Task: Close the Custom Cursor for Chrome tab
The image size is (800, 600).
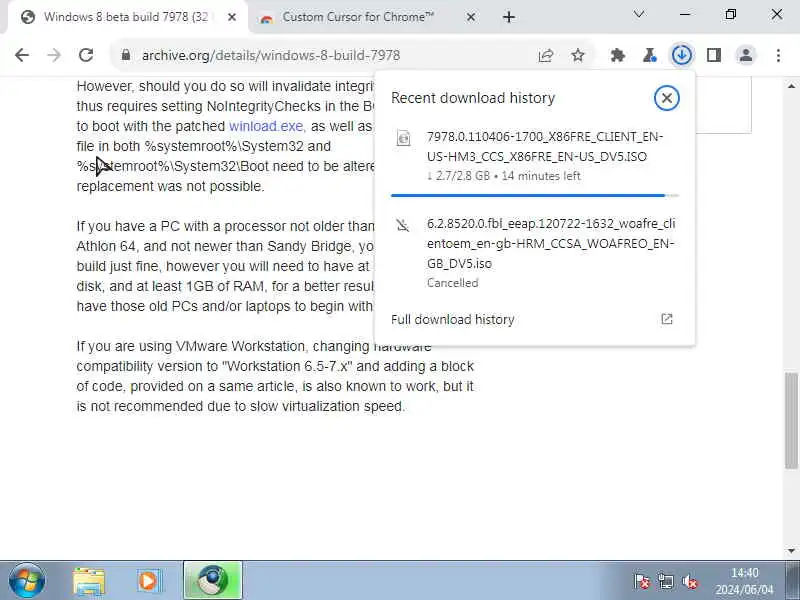Action: [x=471, y=17]
